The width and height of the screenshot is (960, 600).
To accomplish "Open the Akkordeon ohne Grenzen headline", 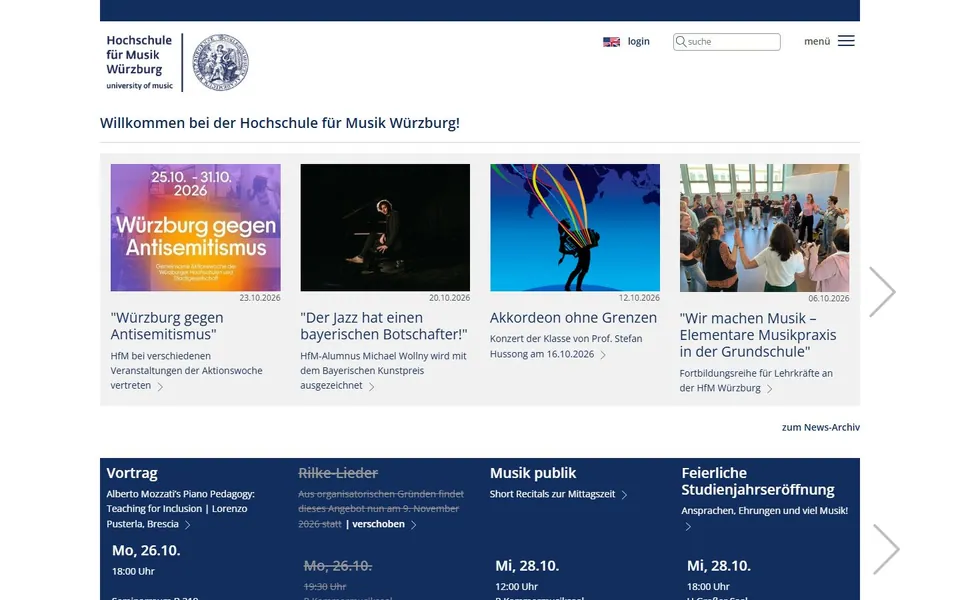I will coord(573,318).
